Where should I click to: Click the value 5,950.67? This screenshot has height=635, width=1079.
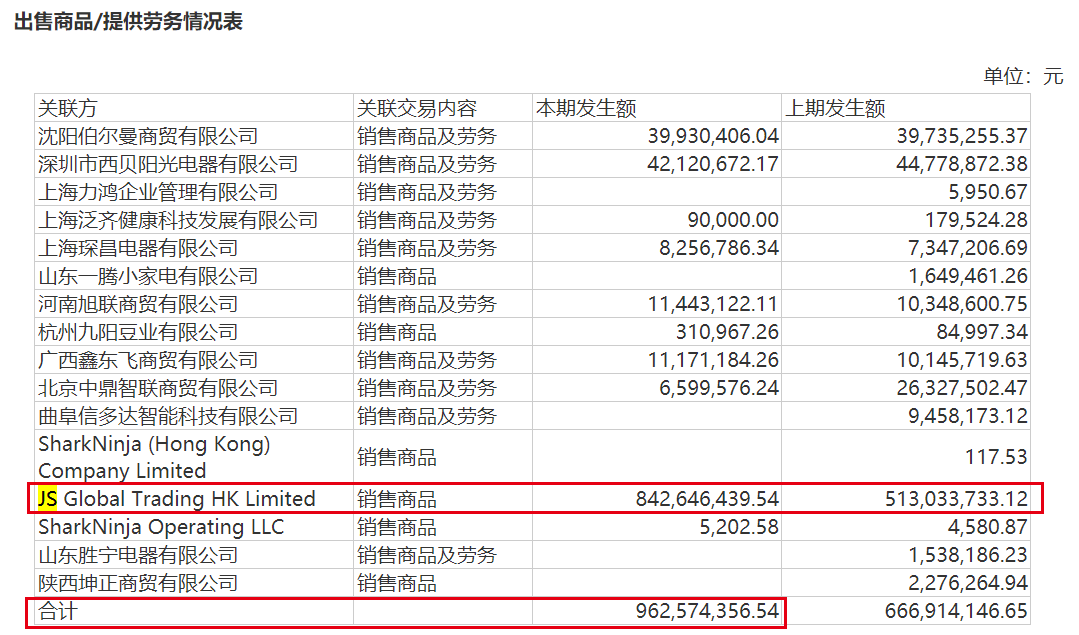988,192
